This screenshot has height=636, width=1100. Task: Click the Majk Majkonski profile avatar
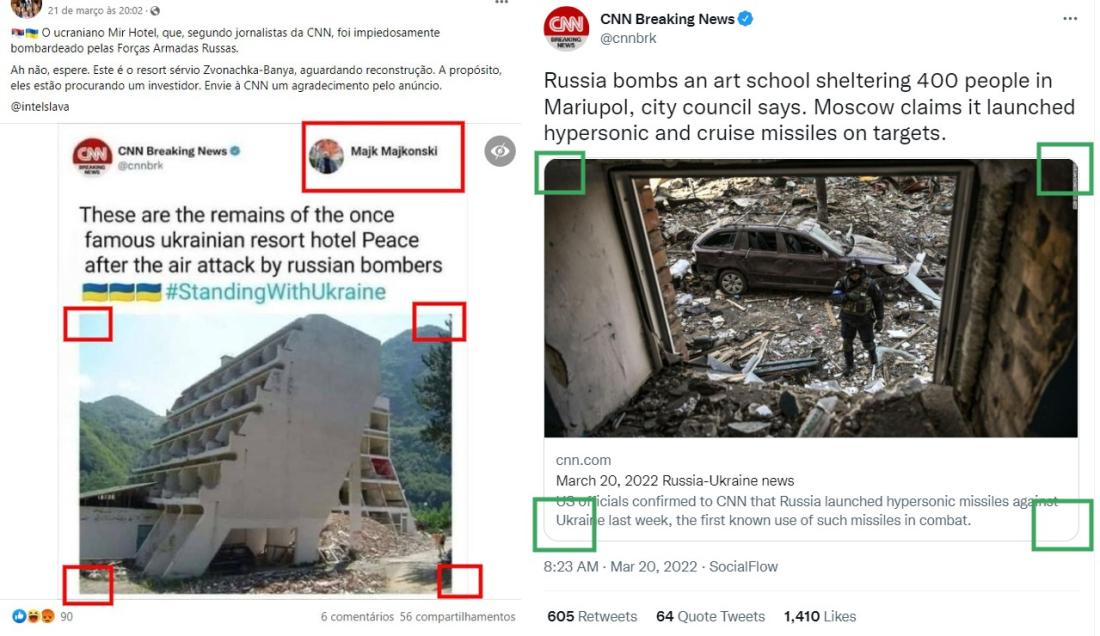click(326, 156)
